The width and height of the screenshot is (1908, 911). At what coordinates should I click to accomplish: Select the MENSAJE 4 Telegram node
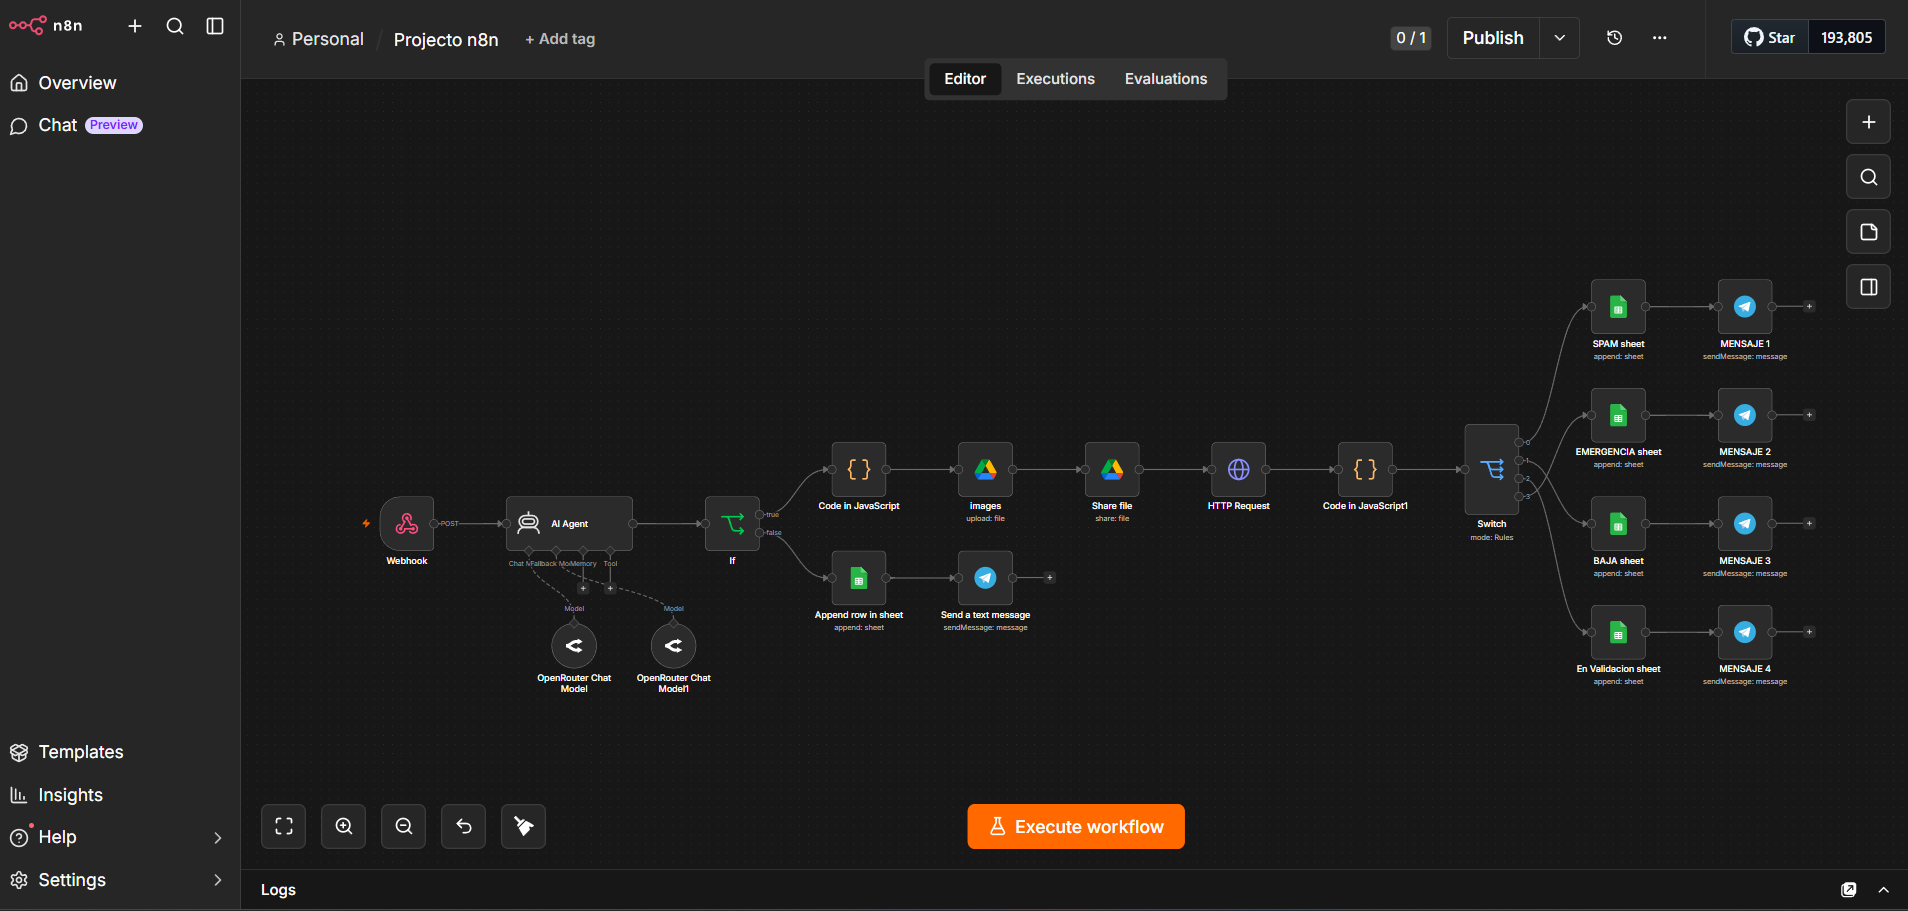click(1745, 632)
